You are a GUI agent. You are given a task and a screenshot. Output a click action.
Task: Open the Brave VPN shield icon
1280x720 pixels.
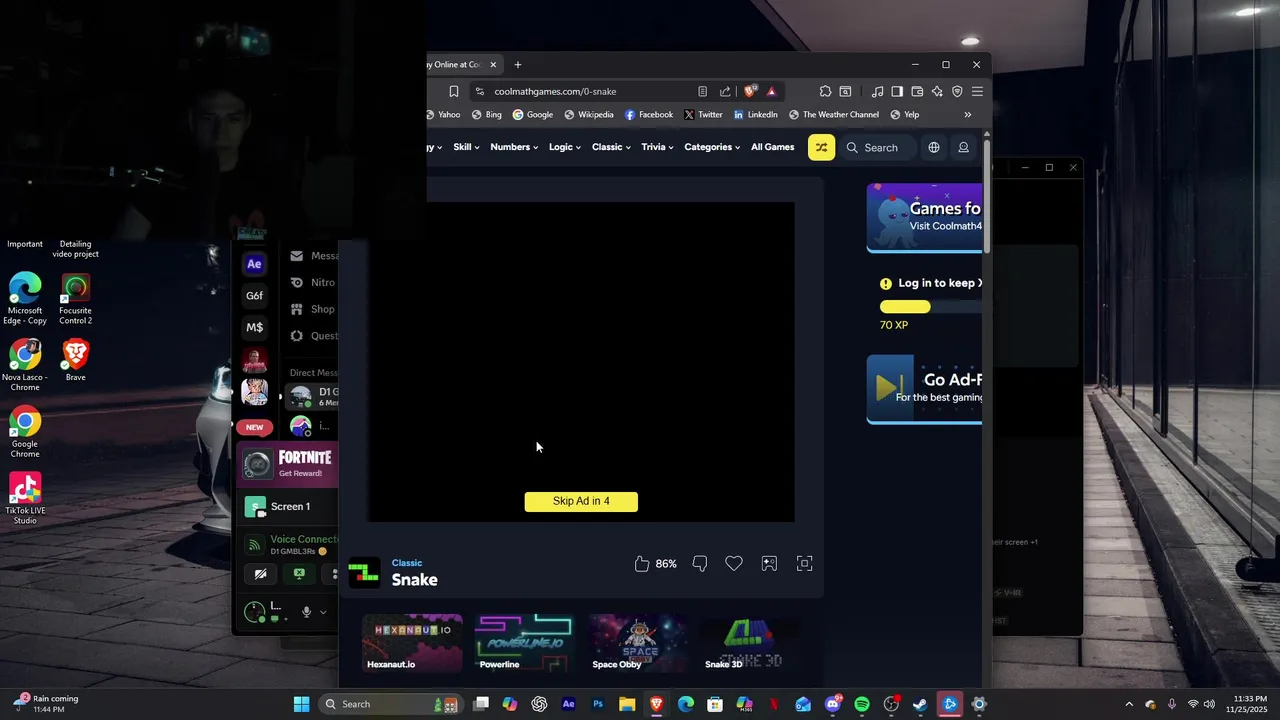tap(957, 91)
